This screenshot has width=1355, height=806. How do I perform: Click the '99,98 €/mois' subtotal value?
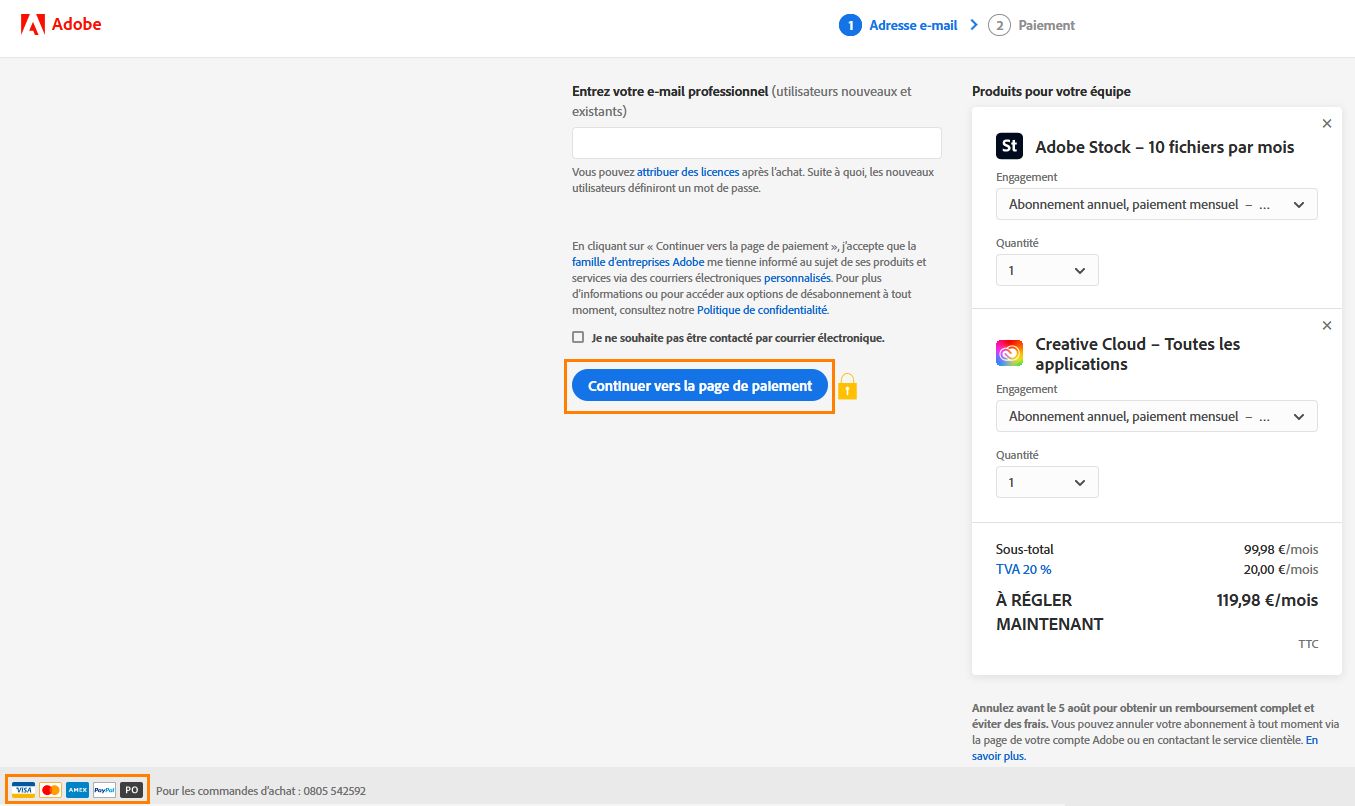(1281, 549)
